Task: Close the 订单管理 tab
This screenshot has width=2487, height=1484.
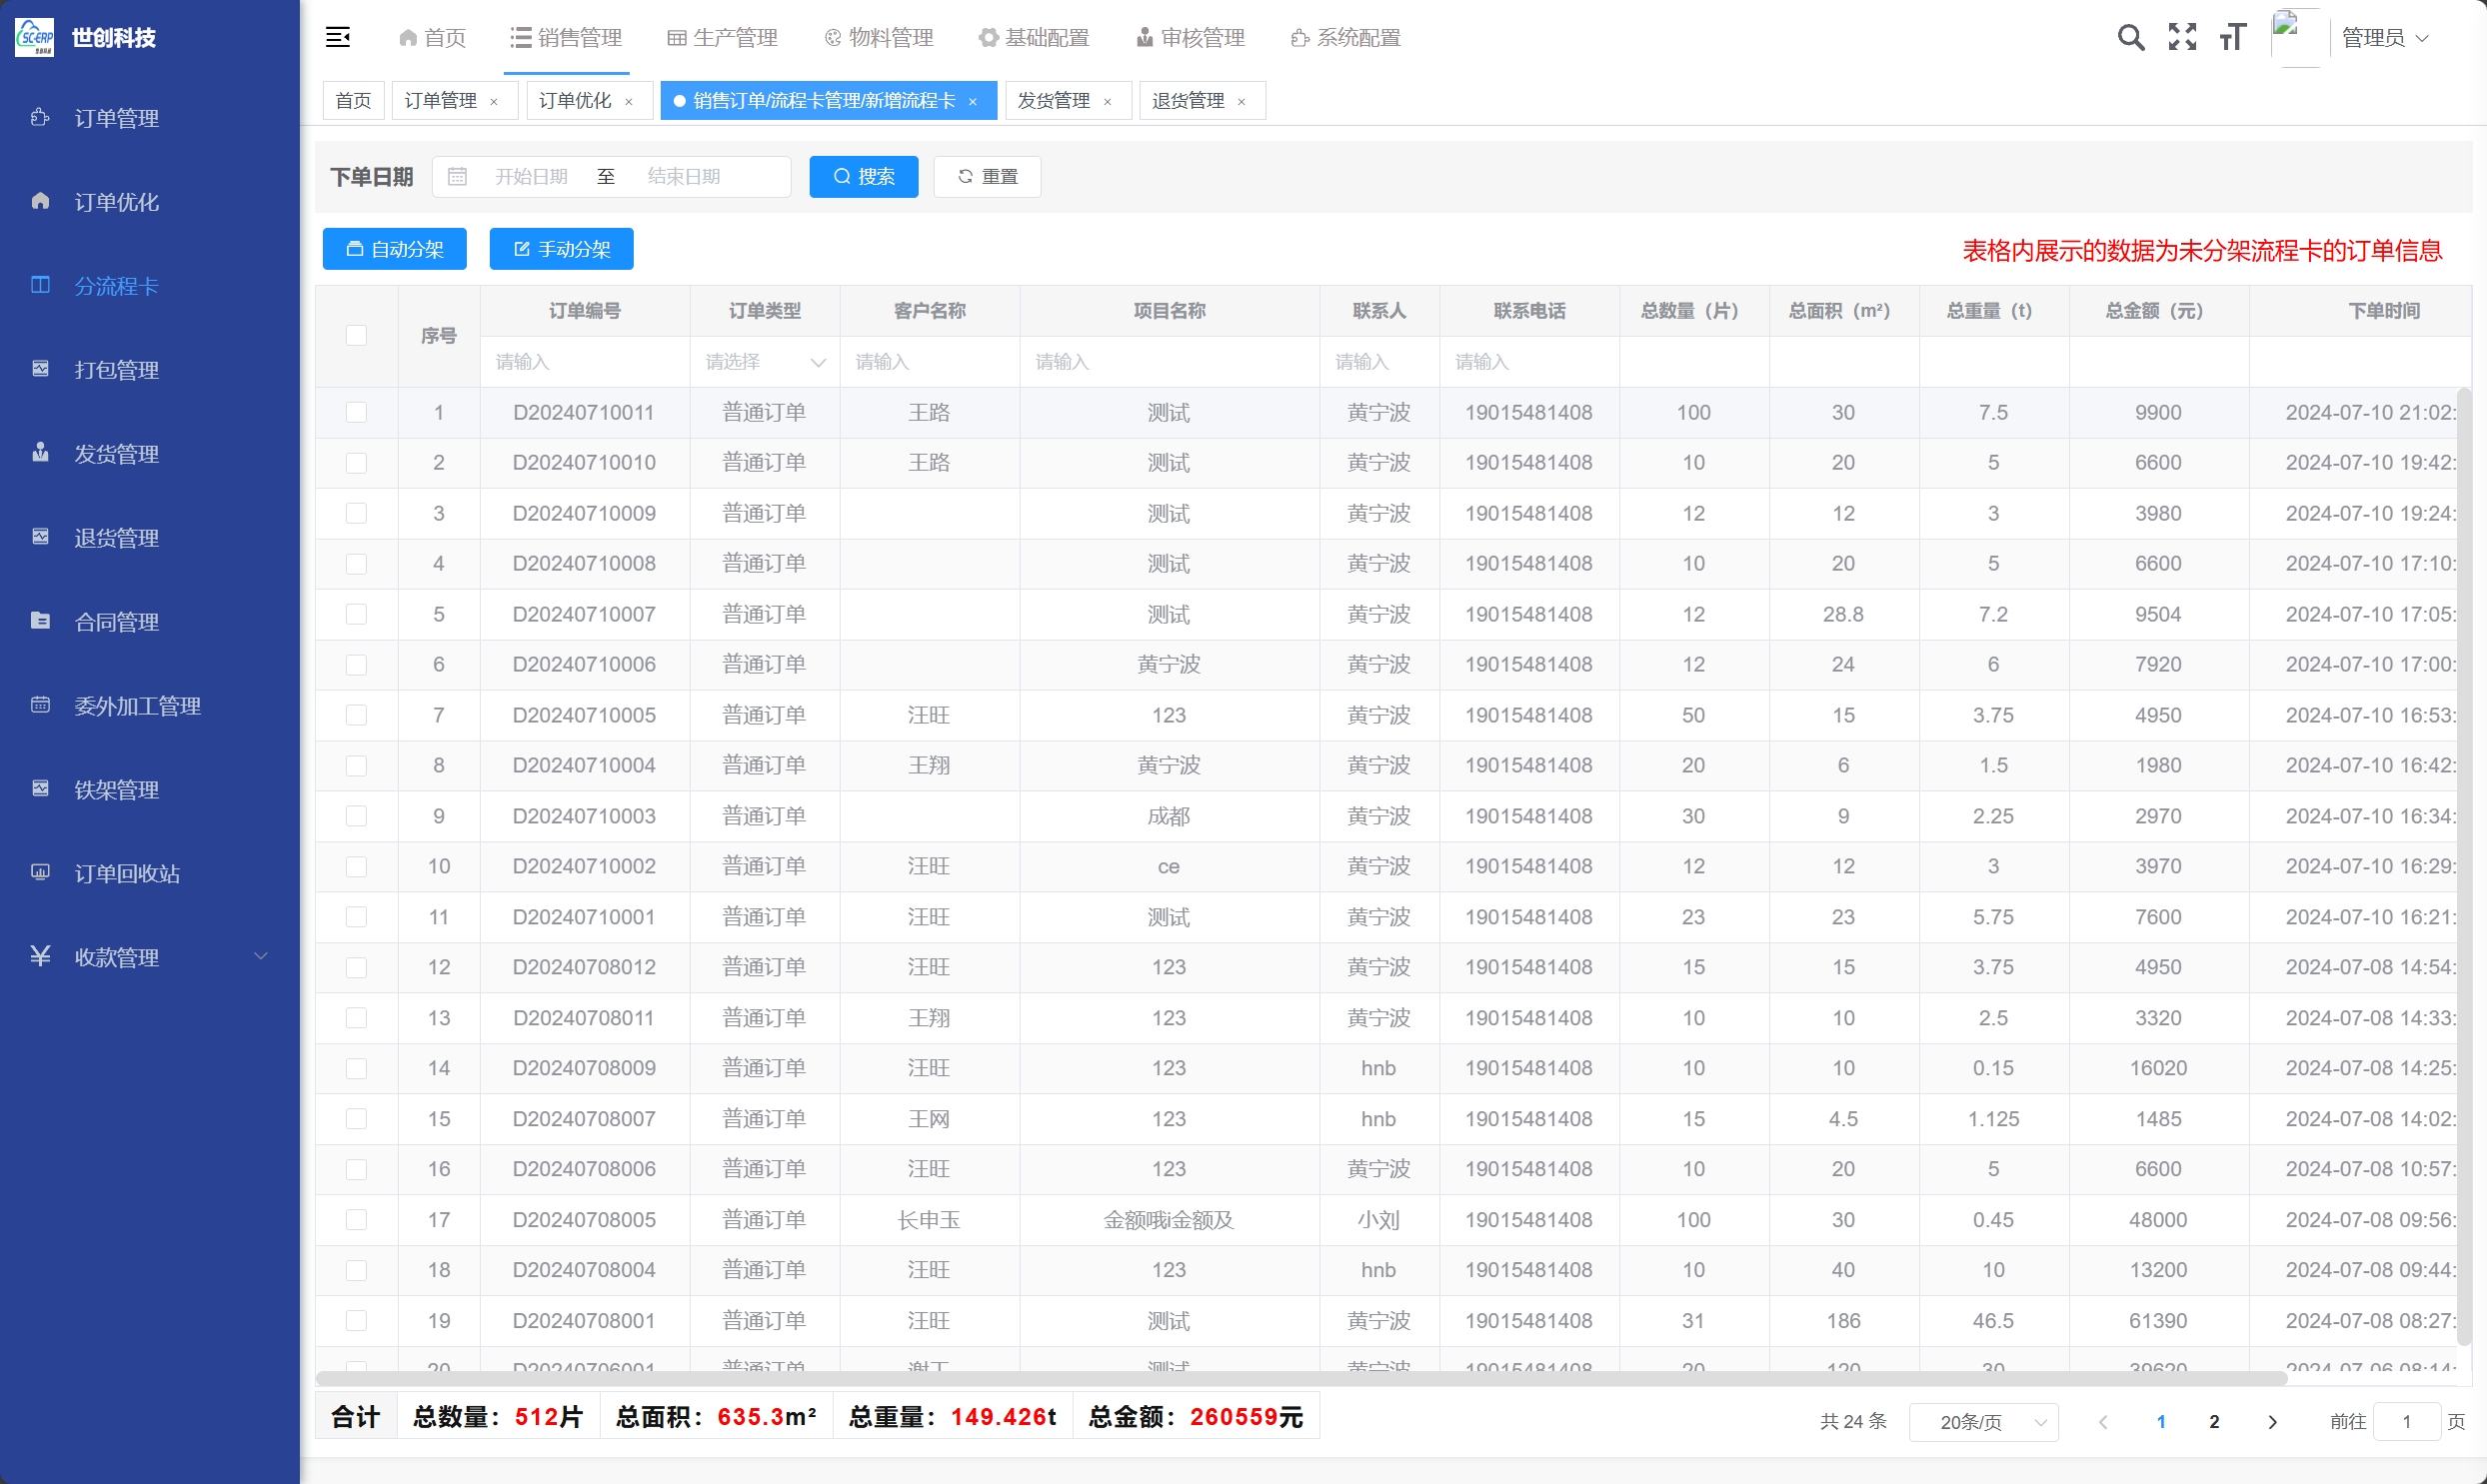Action: pos(494,102)
